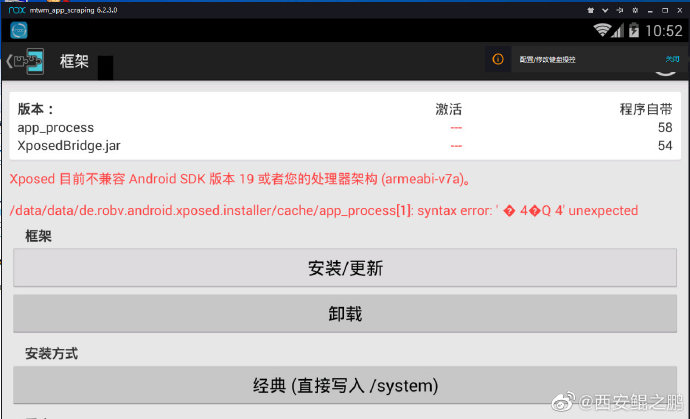The image size is (690, 419).
Task: Tap the Xposed puzzle back icon
Action: coord(26,61)
